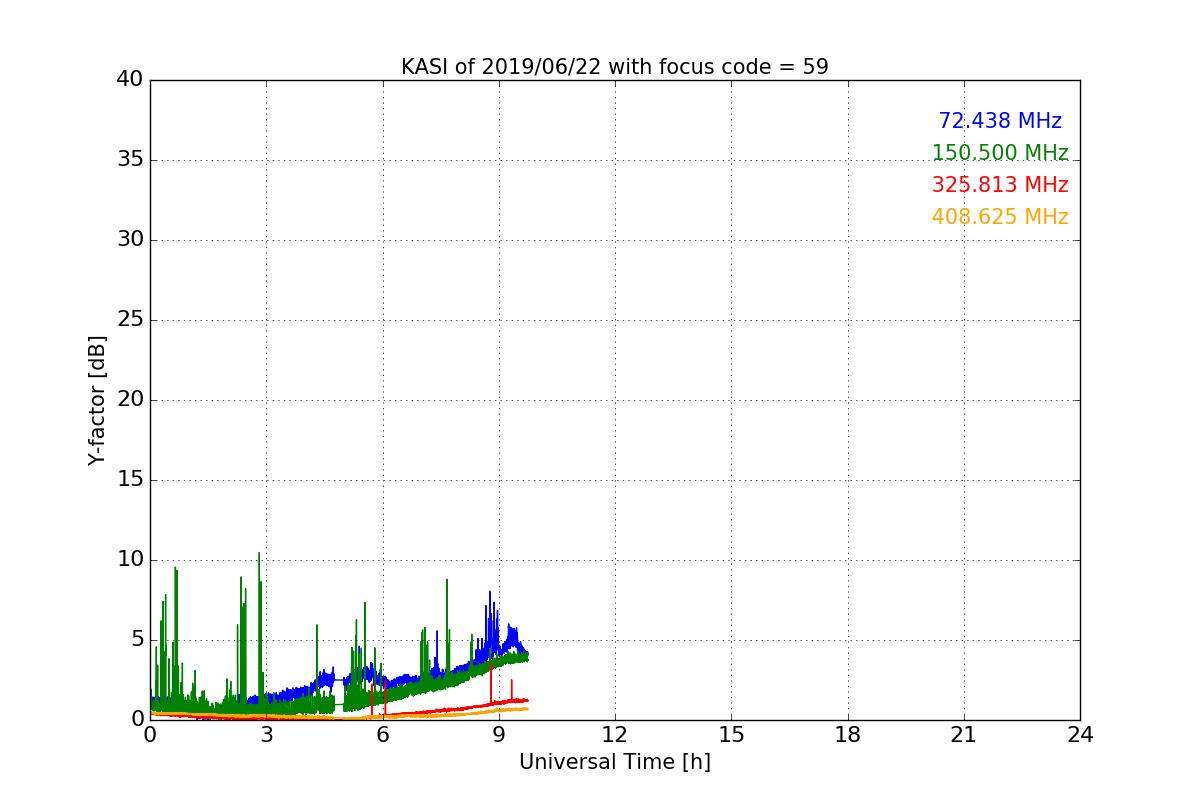Click the y-axis tick label 20
1200x800 pixels.
click(x=130, y=400)
